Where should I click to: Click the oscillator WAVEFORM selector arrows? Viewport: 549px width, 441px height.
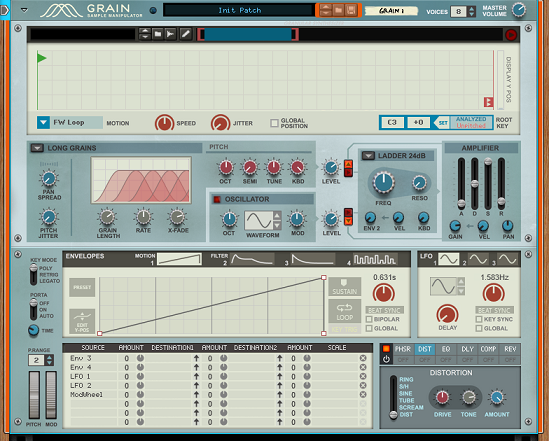click(277, 220)
